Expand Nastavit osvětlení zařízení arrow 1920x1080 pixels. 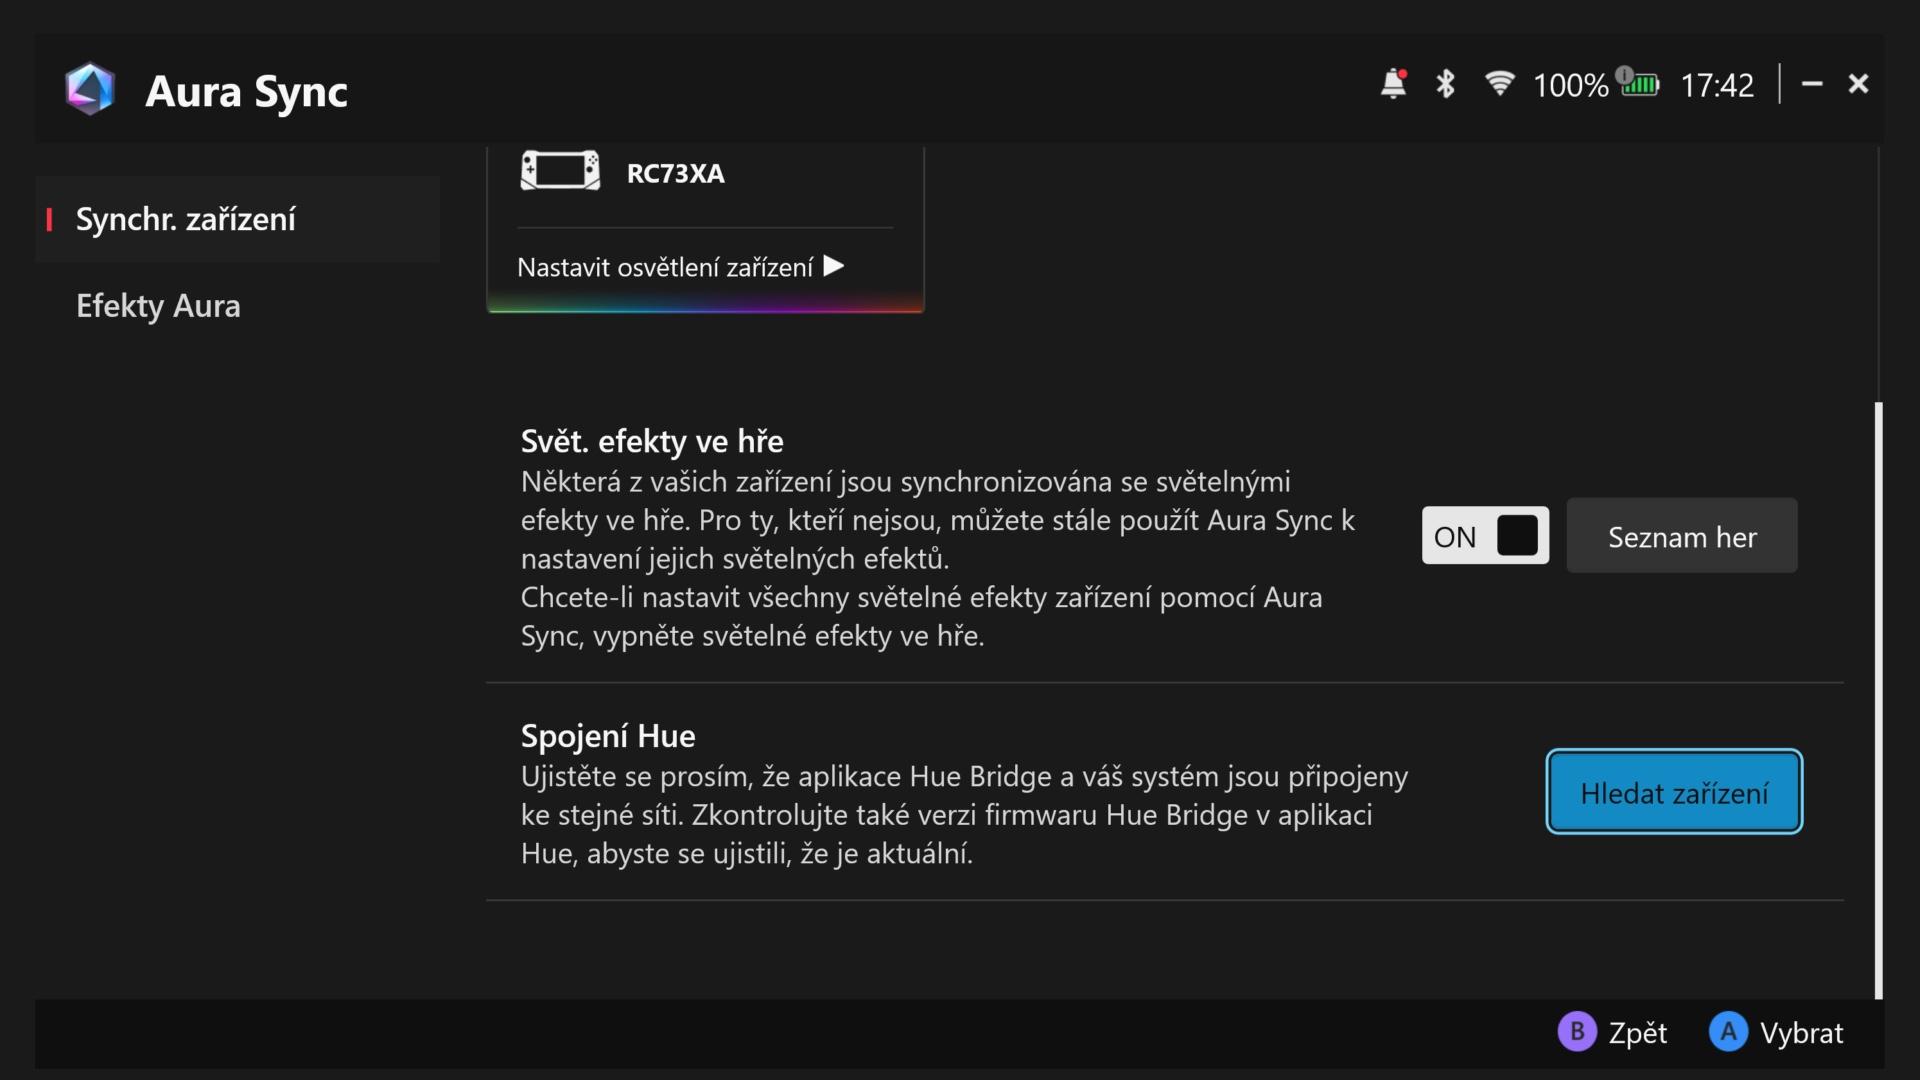point(834,266)
